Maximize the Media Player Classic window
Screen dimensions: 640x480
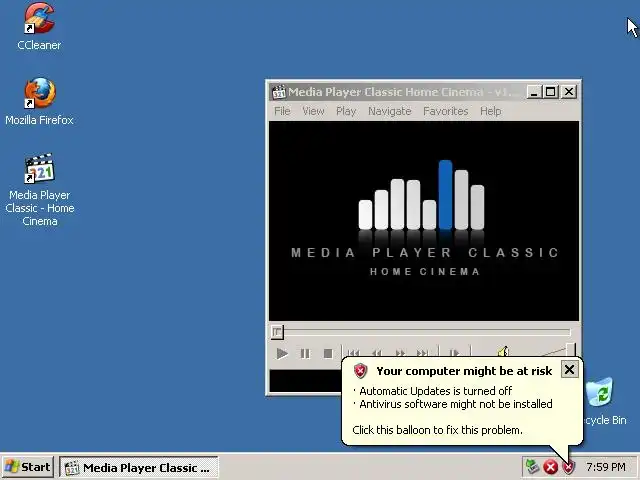[550, 92]
